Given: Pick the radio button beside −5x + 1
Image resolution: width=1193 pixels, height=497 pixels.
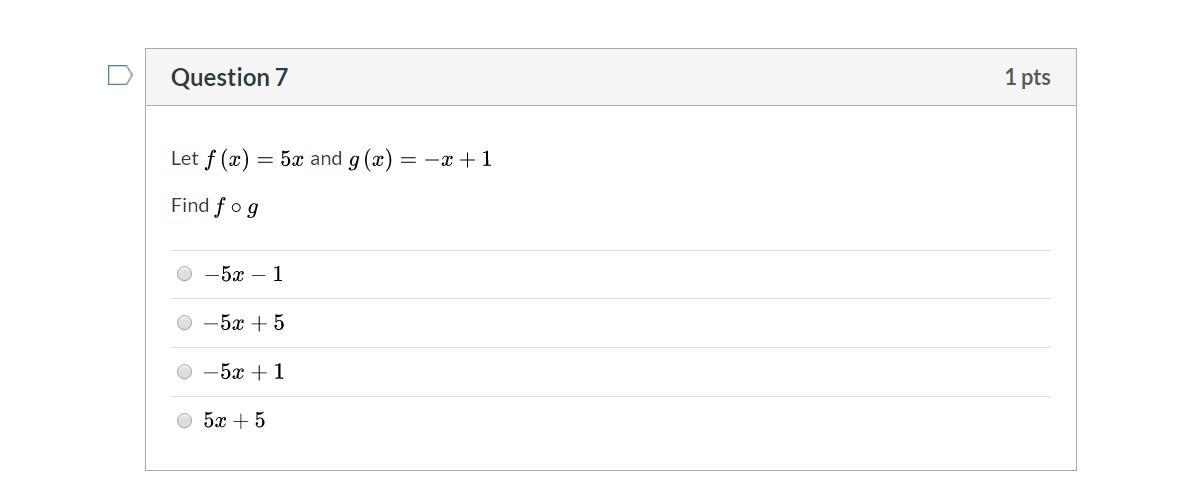Looking at the screenshot, I should coord(184,372).
